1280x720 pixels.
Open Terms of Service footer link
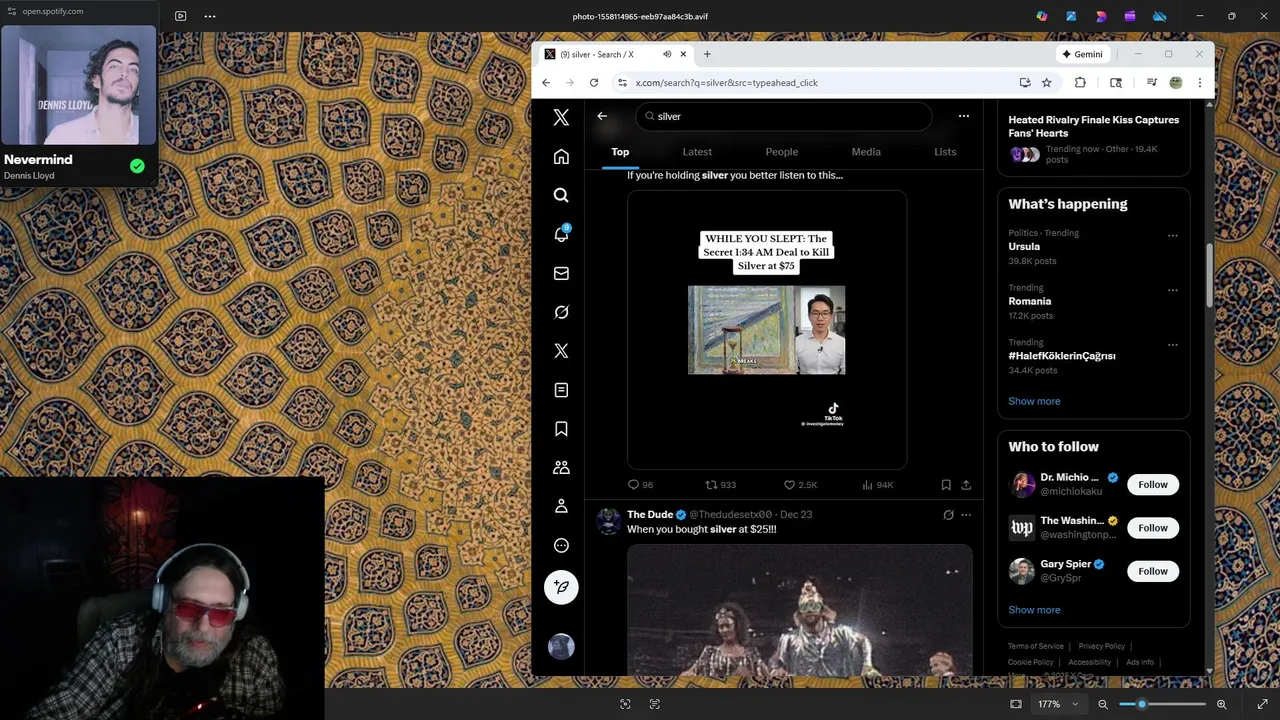1036,646
